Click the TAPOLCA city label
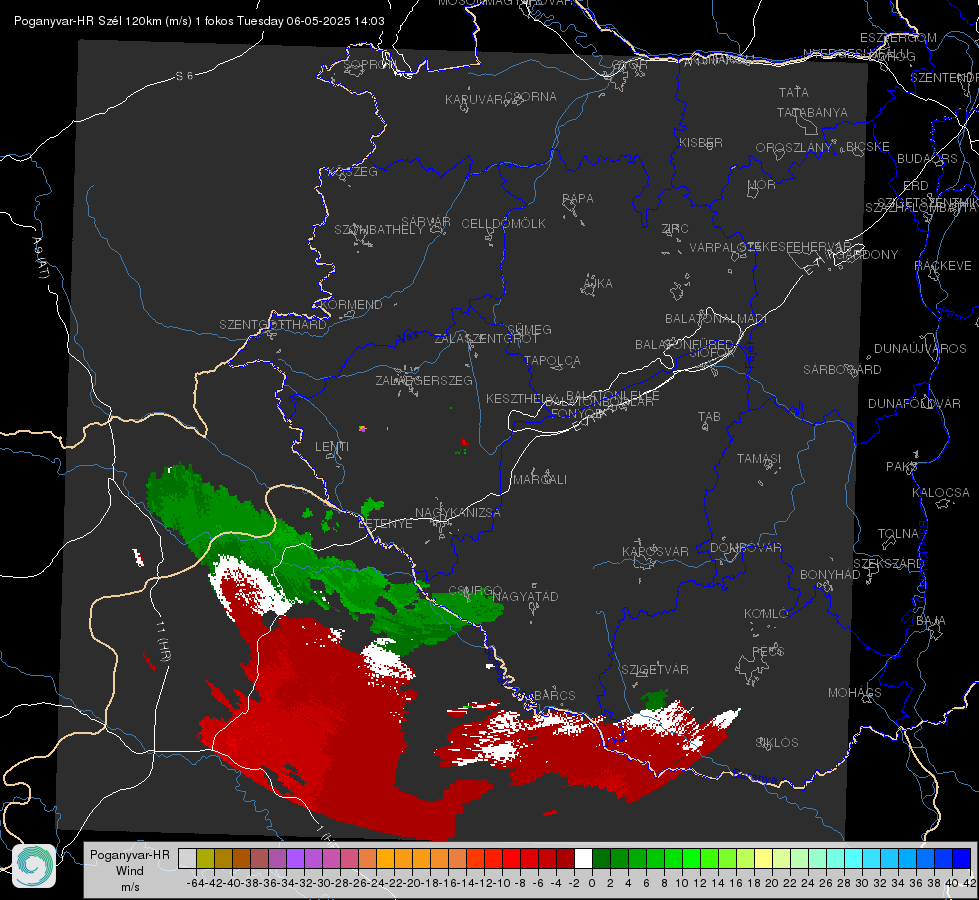The image size is (979, 900). pyautogui.click(x=553, y=361)
